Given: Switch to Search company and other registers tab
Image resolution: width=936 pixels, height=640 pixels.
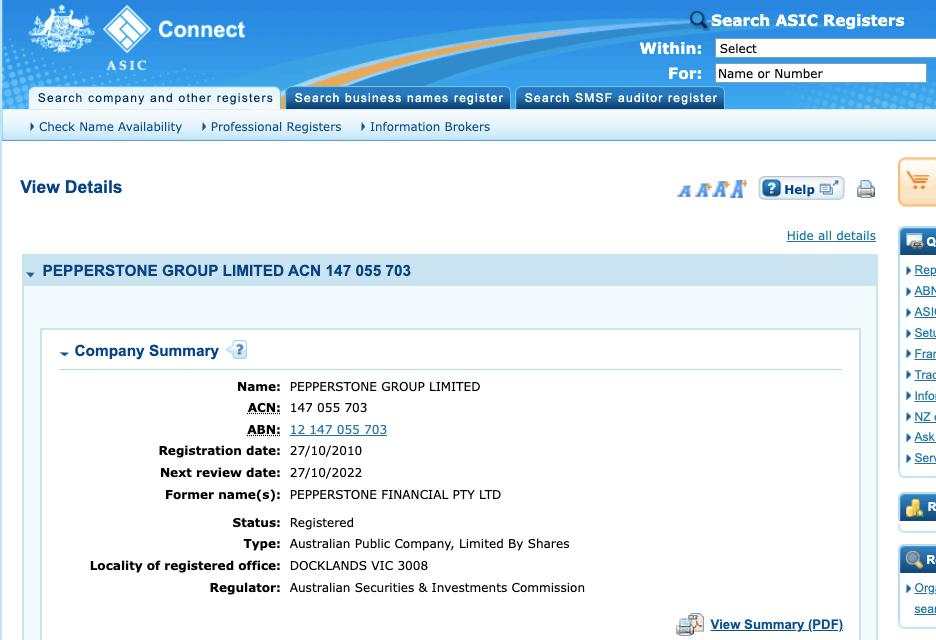Looking at the screenshot, I should (155, 98).
